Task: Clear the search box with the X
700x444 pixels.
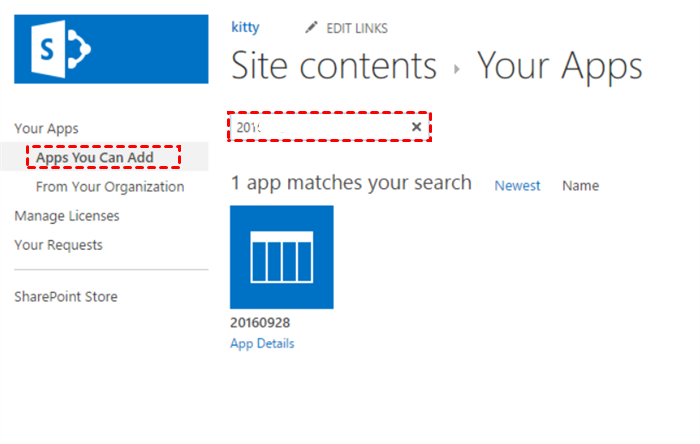Action: (416, 127)
